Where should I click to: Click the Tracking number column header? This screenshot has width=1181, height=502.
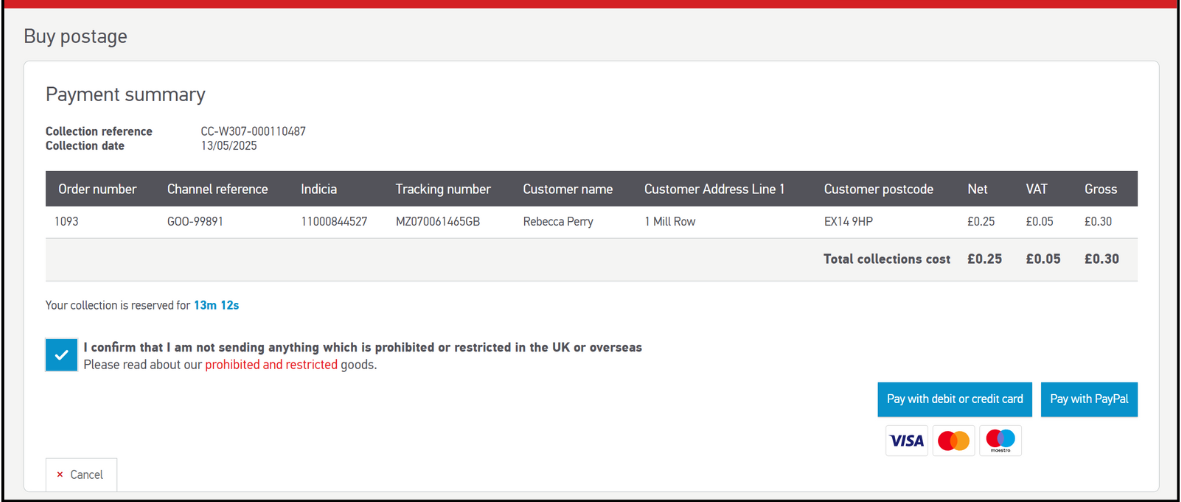click(x=443, y=189)
